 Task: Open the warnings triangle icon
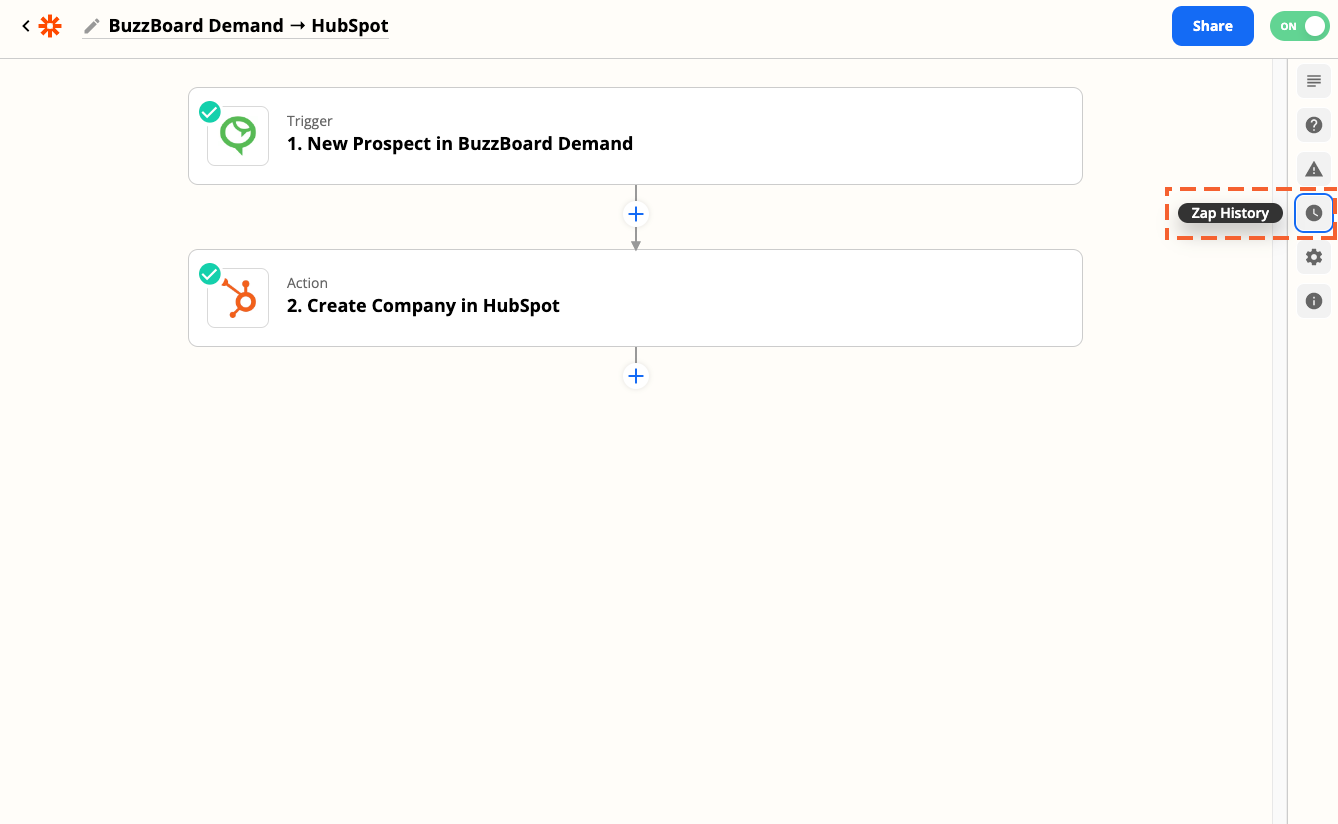[1314, 169]
